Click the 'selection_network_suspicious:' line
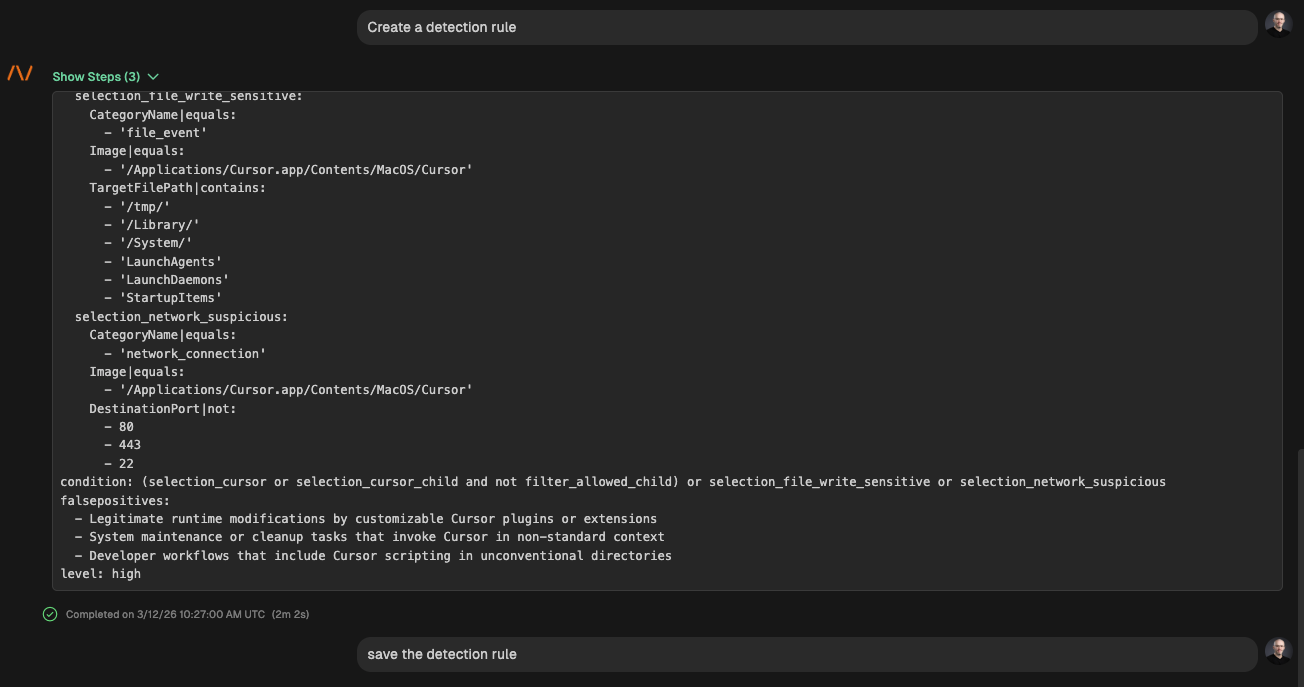The image size is (1304, 687). 181,317
